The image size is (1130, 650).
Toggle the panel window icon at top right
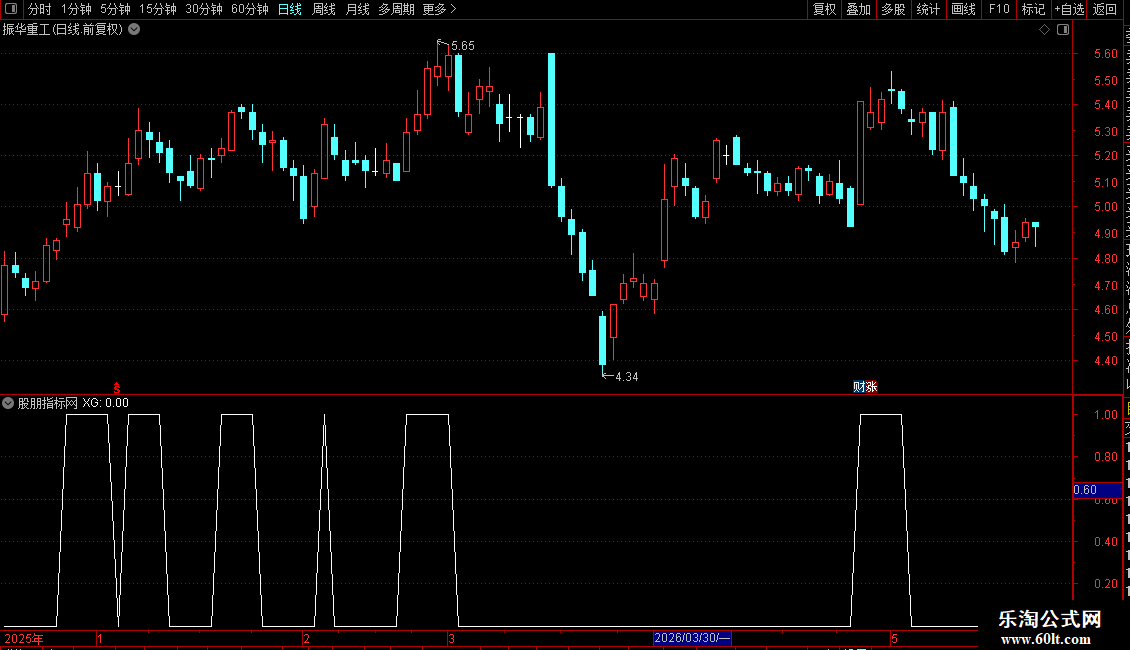[1063, 30]
